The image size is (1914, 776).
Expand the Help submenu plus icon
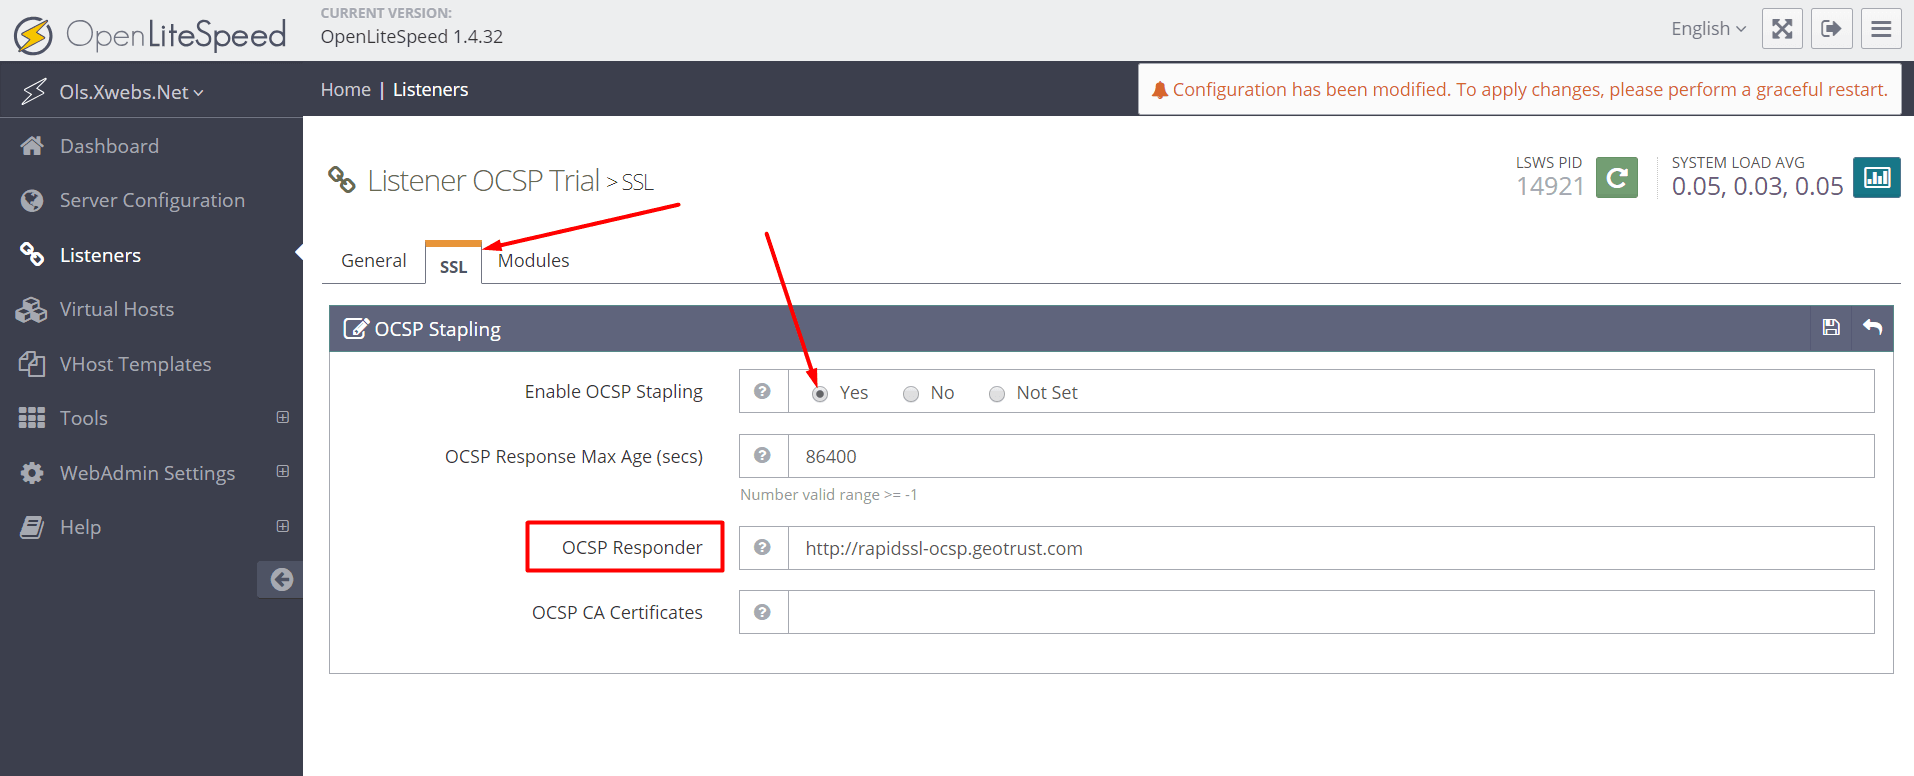(x=283, y=526)
